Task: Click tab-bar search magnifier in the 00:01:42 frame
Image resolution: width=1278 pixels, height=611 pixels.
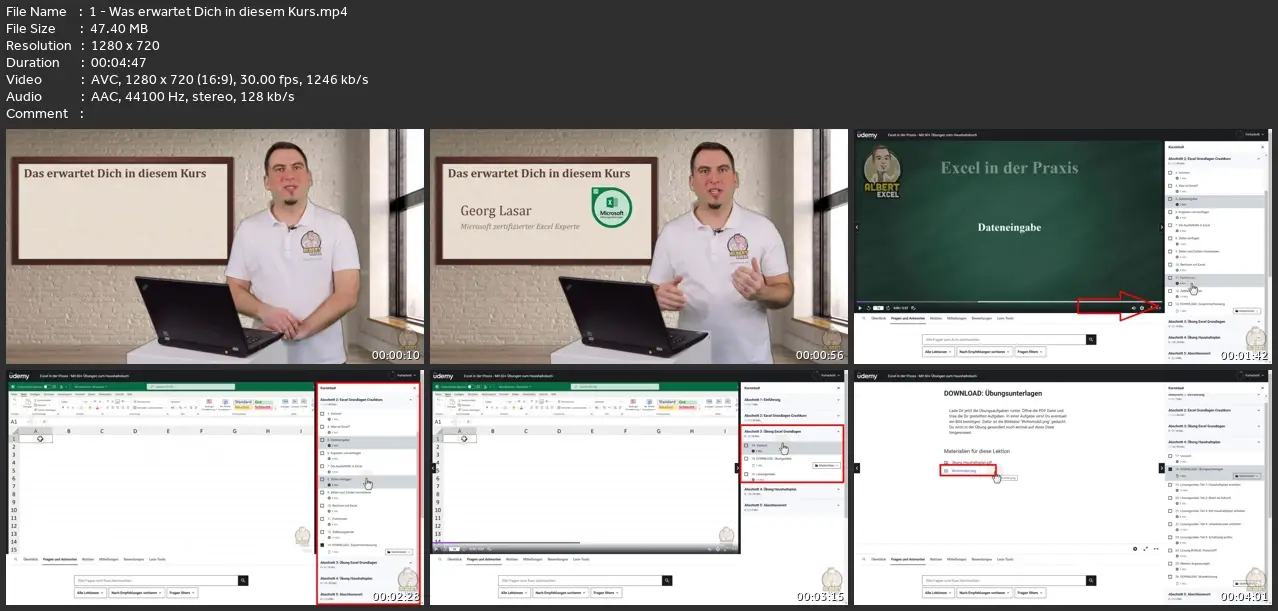Action: tap(864, 318)
